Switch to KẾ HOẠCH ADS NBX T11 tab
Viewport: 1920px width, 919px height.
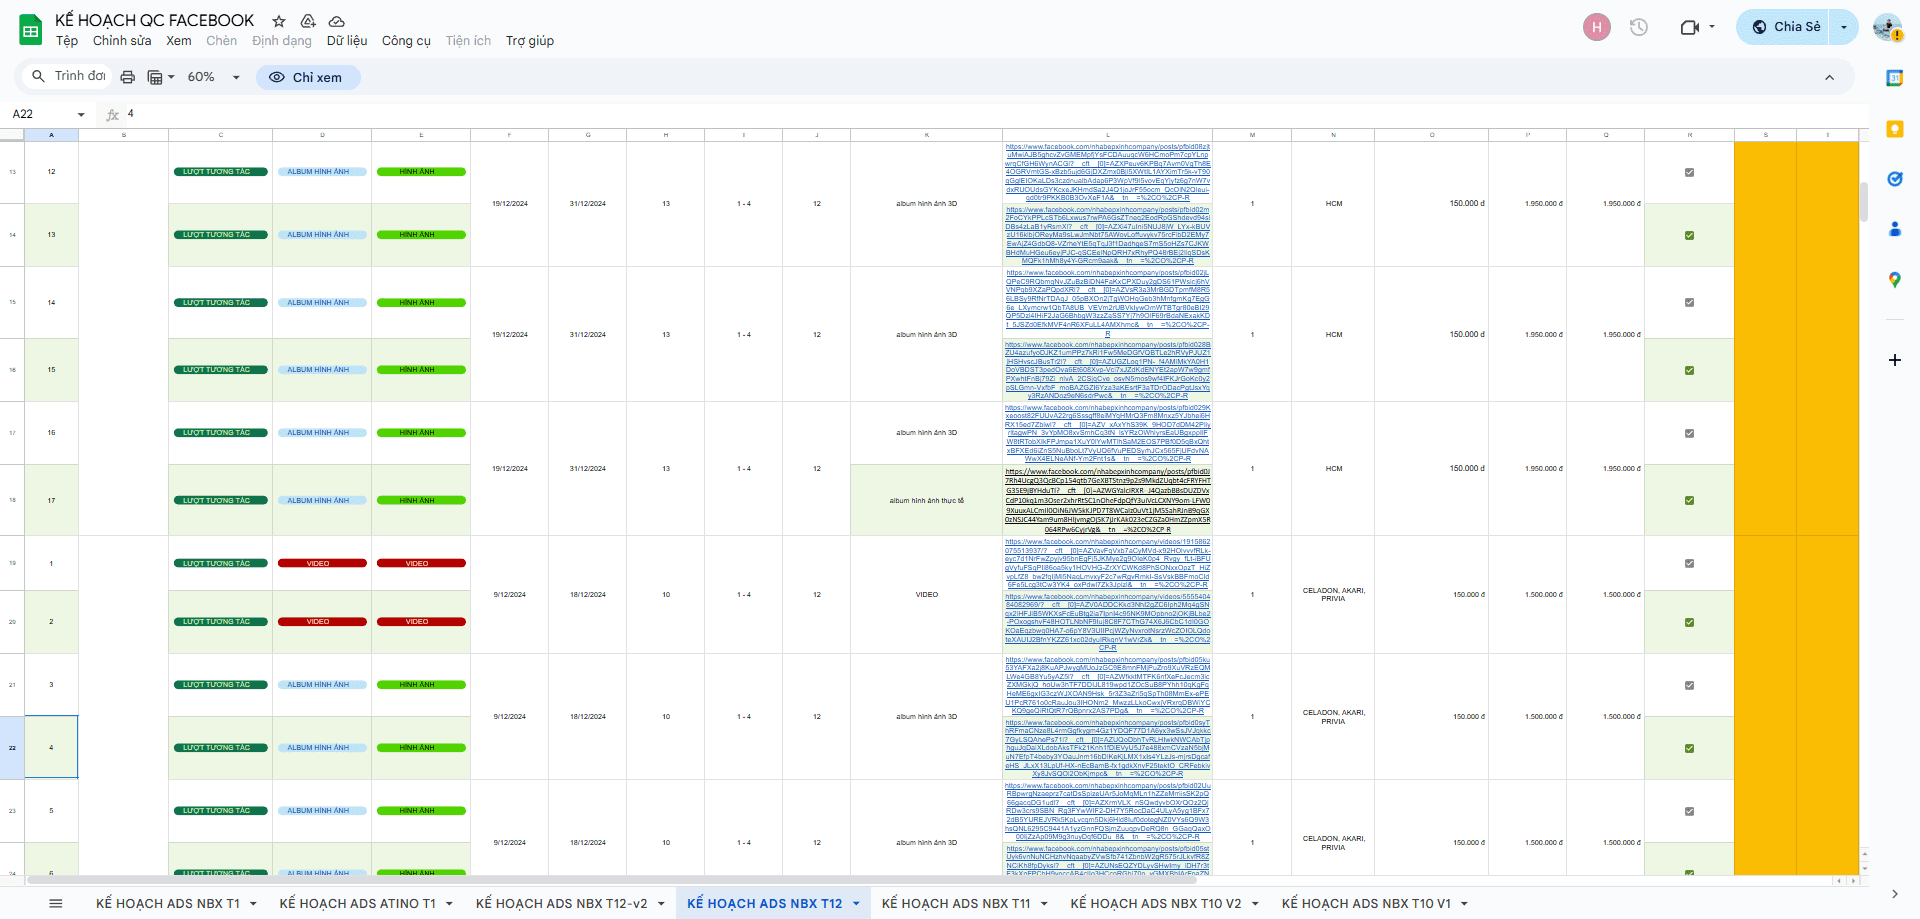click(955, 903)
